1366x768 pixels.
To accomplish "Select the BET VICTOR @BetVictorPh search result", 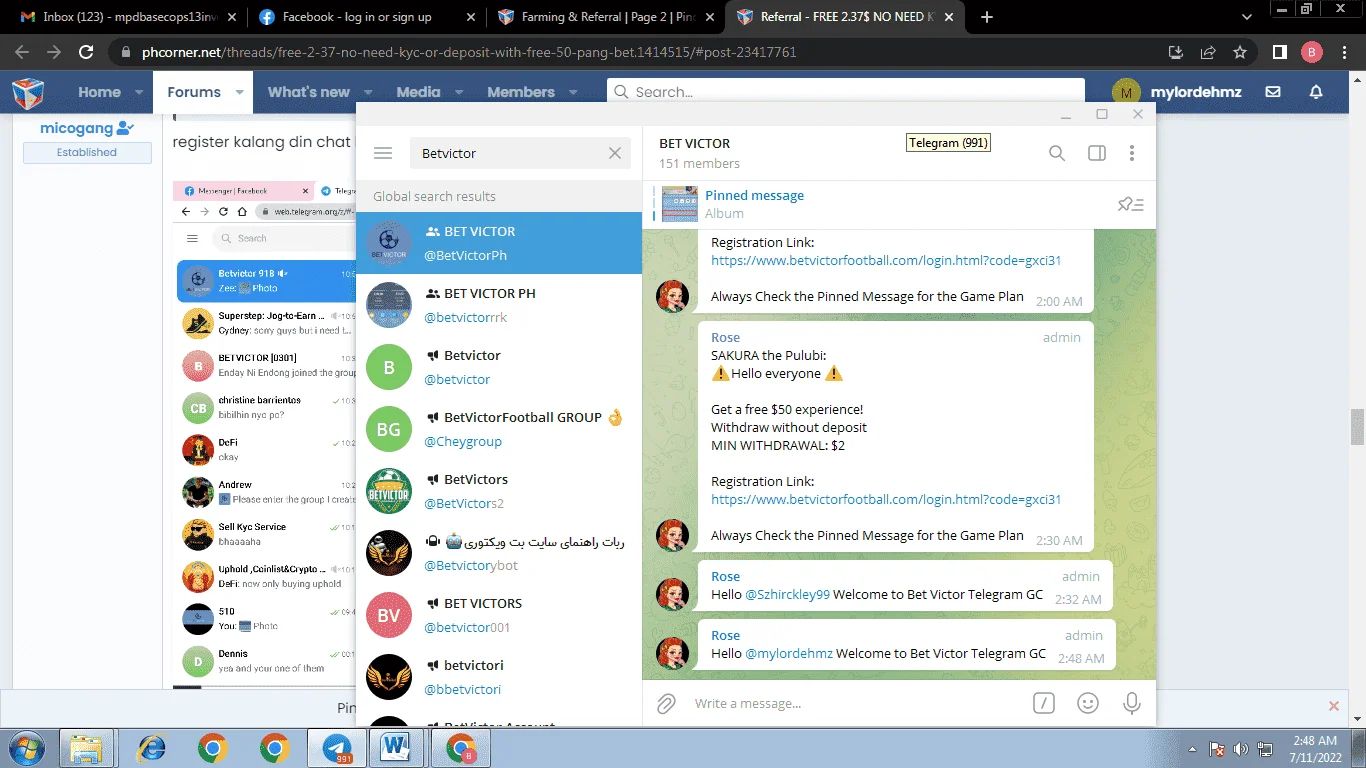I will [x=499, y=243].
